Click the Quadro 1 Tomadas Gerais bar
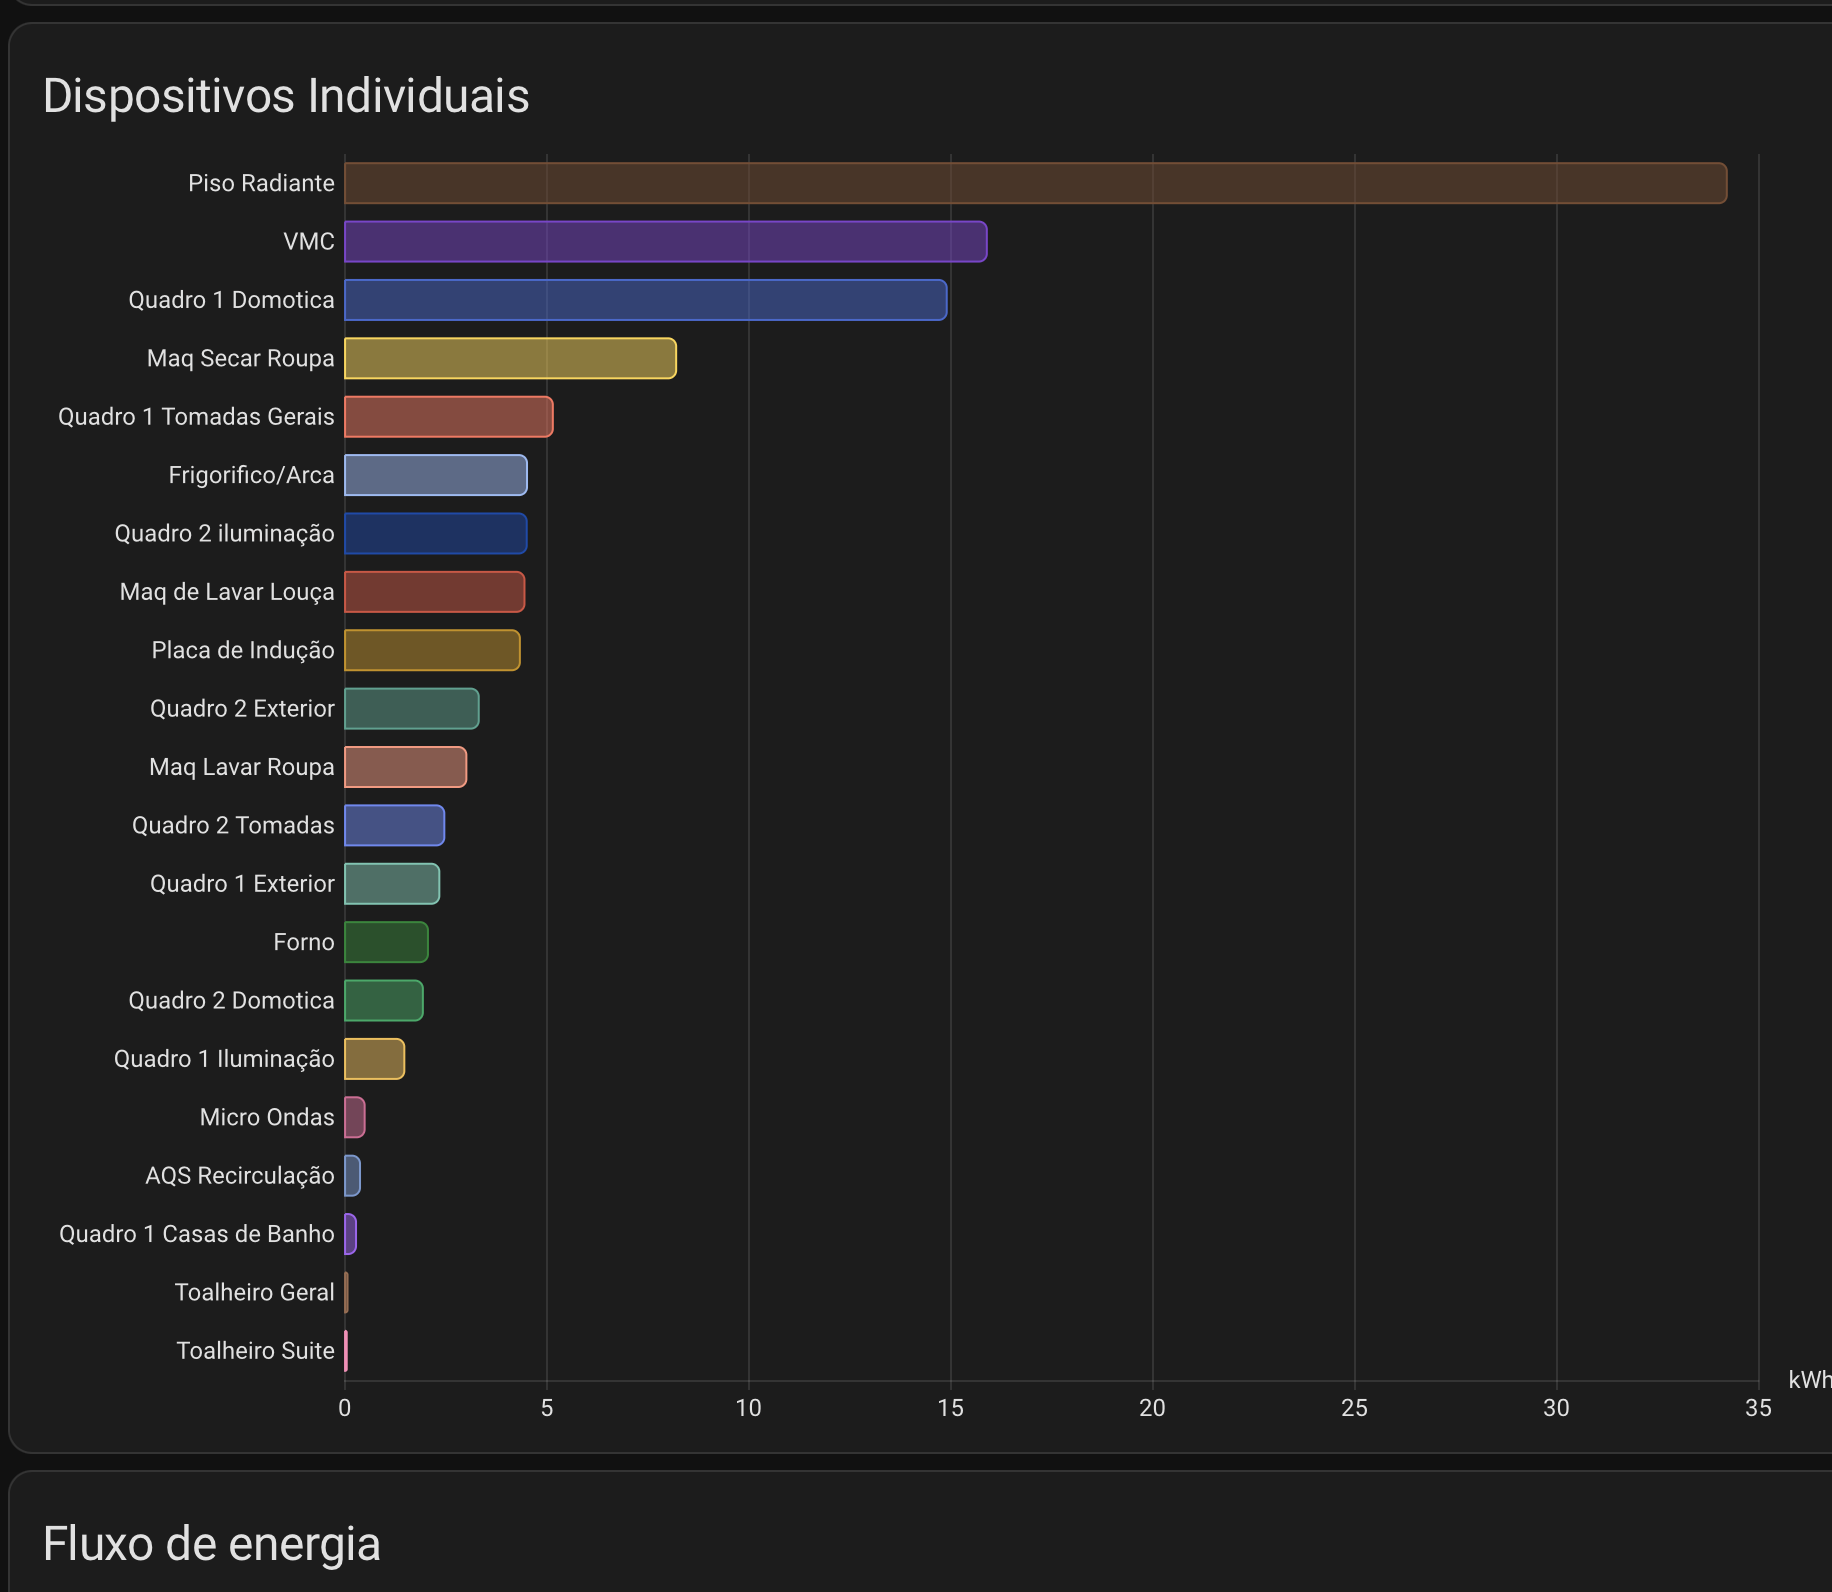The height and width of the screenshot is (1592, 1832). pos(448,417)
